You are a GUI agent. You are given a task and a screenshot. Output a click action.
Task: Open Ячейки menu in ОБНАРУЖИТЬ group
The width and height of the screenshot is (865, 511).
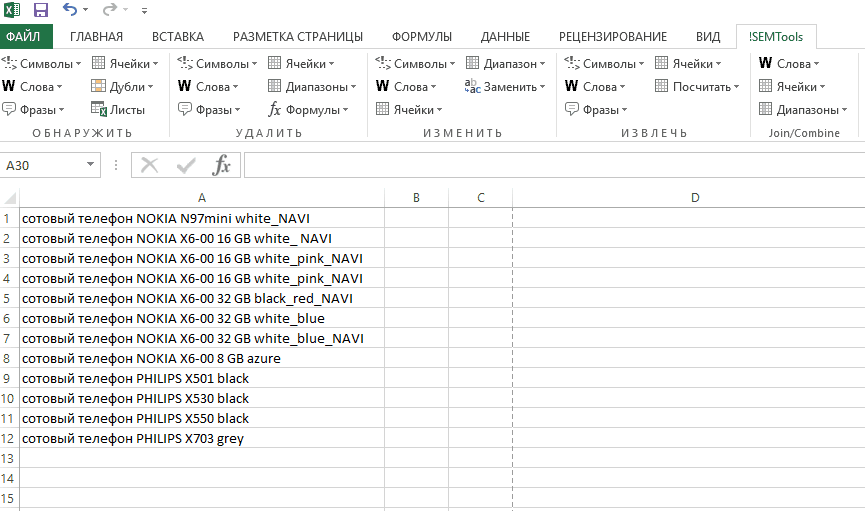pos(125,63)
